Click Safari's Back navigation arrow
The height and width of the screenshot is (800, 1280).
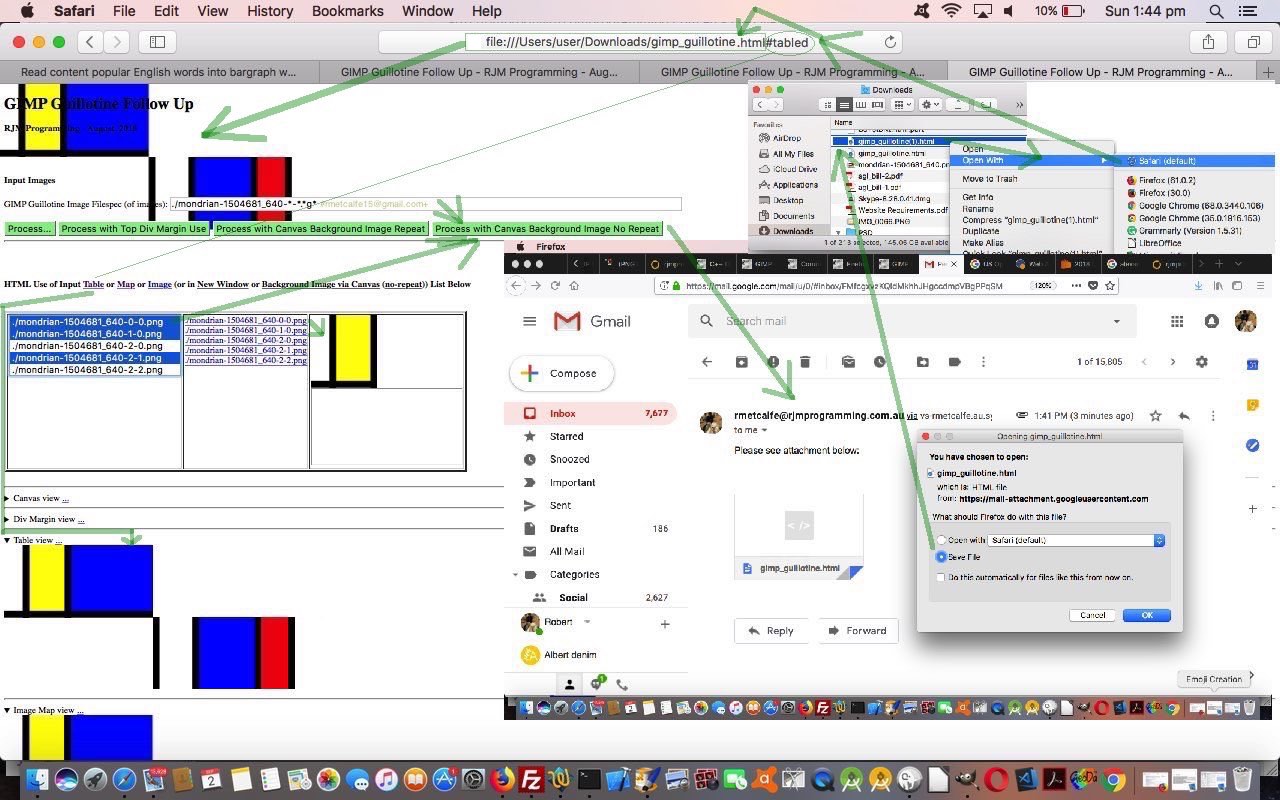91,42
